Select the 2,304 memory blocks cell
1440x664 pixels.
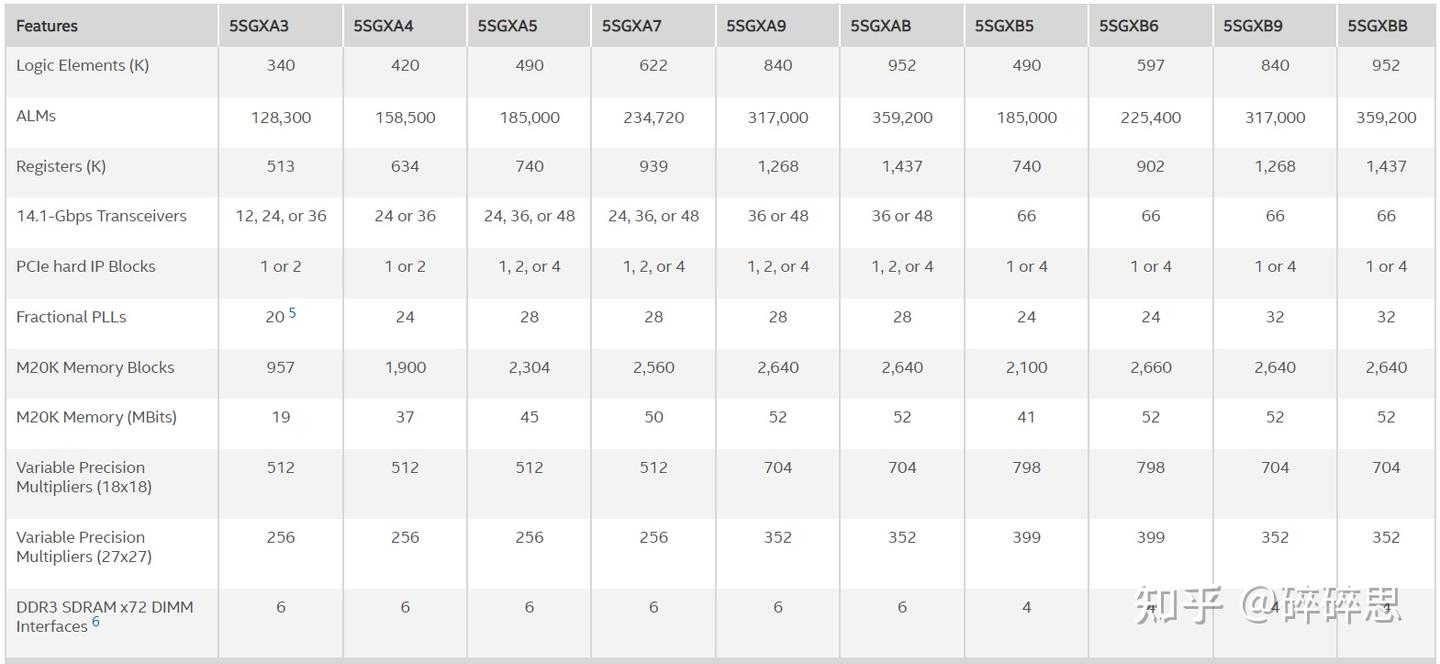tap(529, 367)
